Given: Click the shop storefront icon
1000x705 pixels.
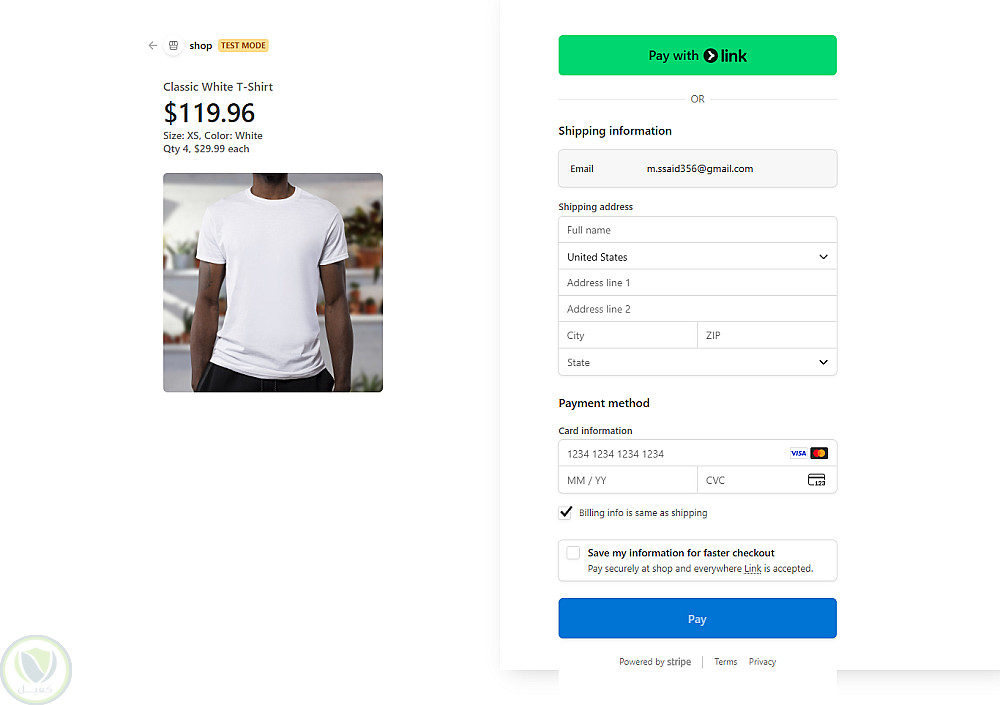Looking at the screenshot, I should point(173,45).
